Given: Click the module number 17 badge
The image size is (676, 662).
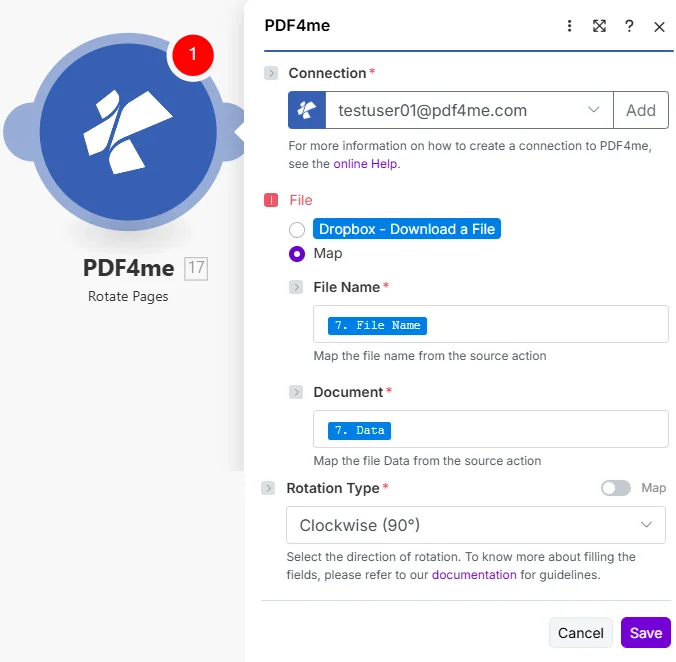Looking at the screenshot, I should (x=196, y=268).
